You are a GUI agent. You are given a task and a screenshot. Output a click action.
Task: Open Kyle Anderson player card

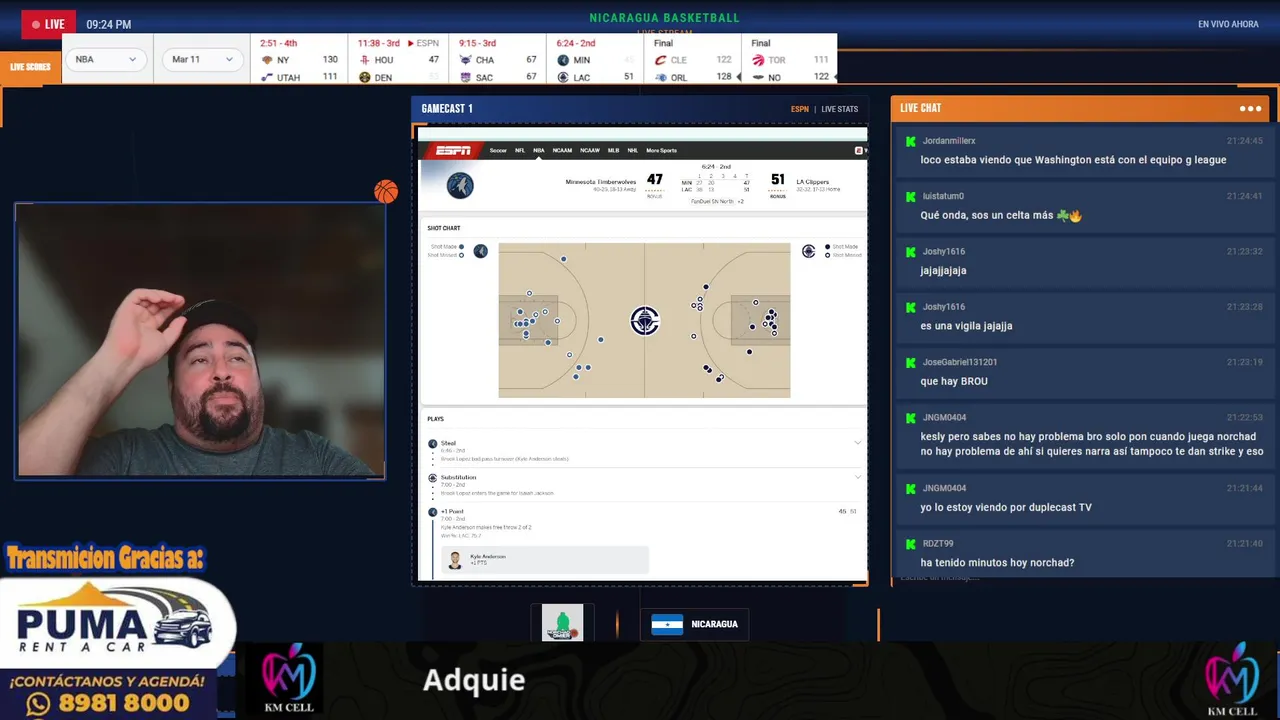545,560
